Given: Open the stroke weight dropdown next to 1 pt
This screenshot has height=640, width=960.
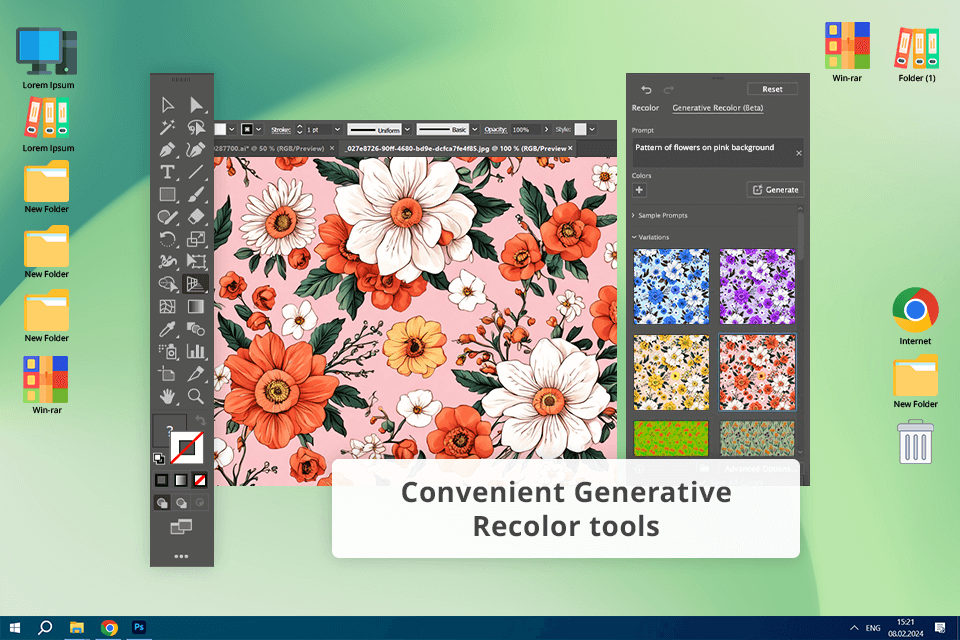Looking at the screenshot, I should (x=337, y=130).
